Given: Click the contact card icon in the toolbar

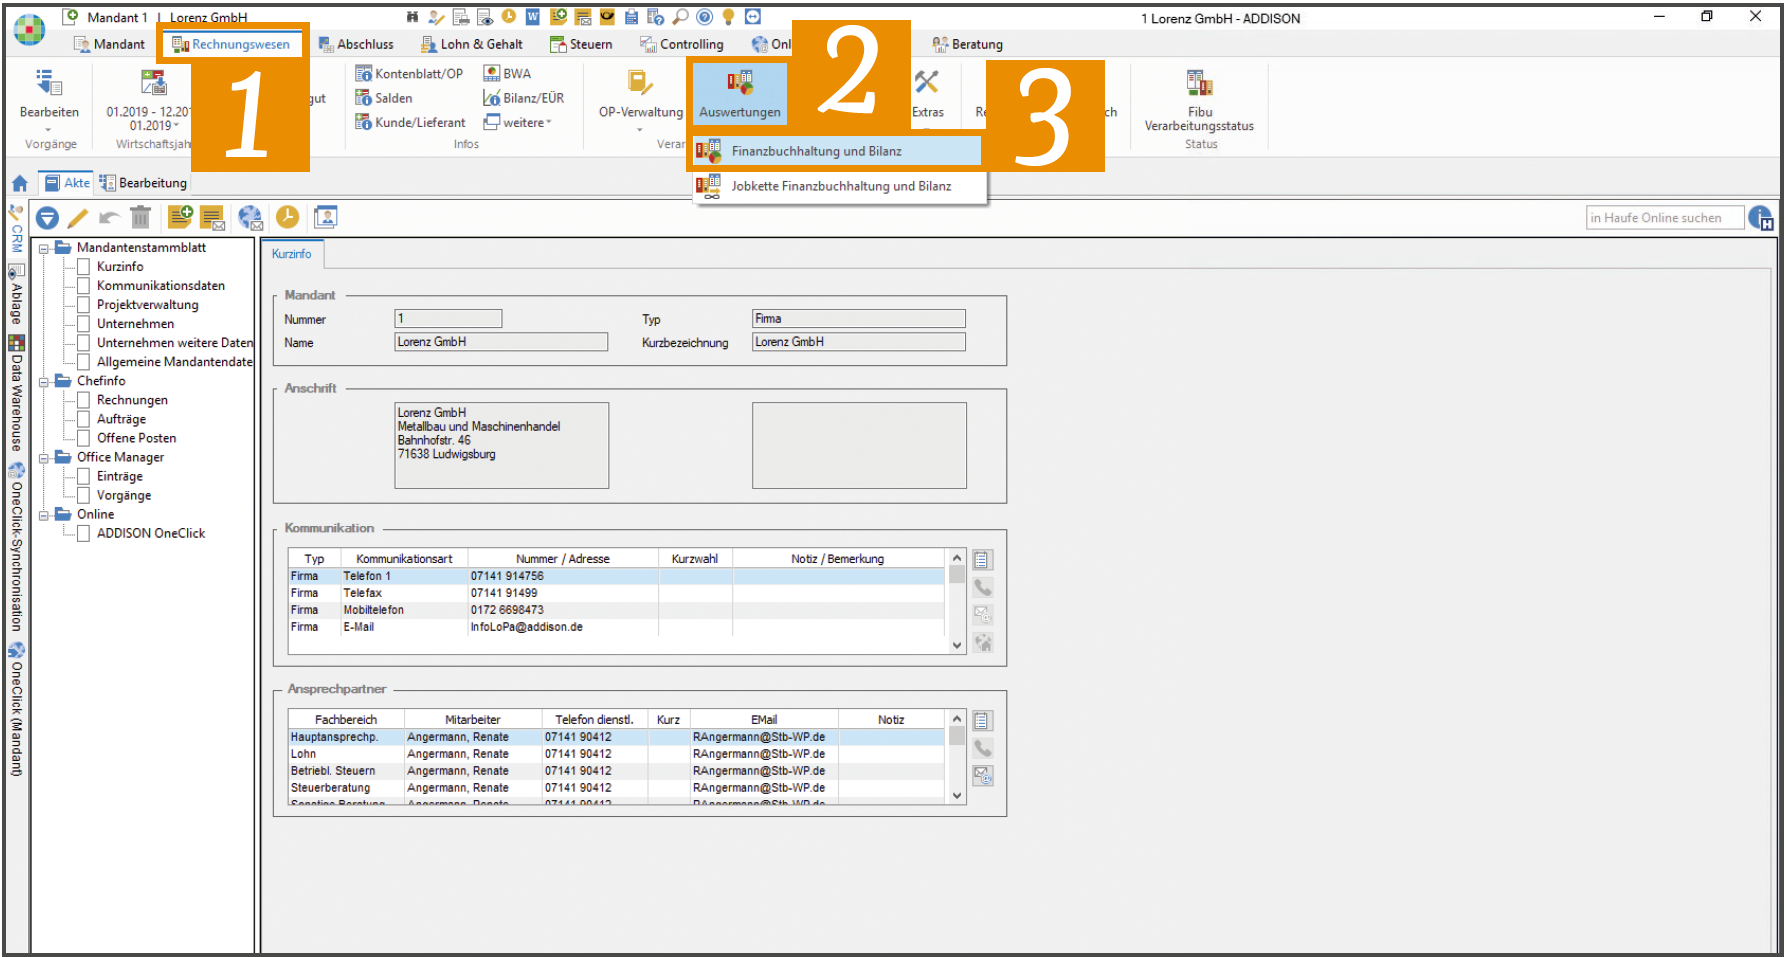Looking at the screenshot, I should (x=325, y=217).
